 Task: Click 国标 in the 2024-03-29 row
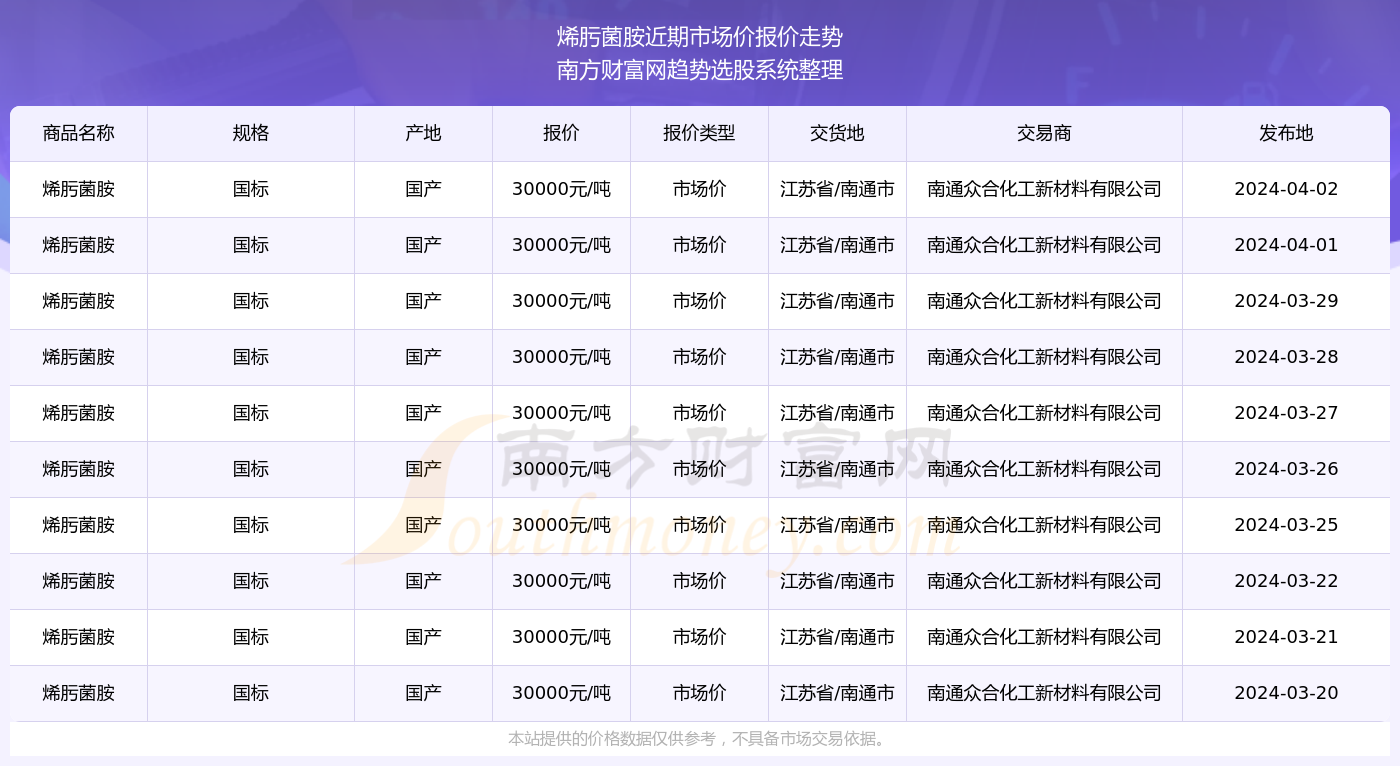[251, 301]
